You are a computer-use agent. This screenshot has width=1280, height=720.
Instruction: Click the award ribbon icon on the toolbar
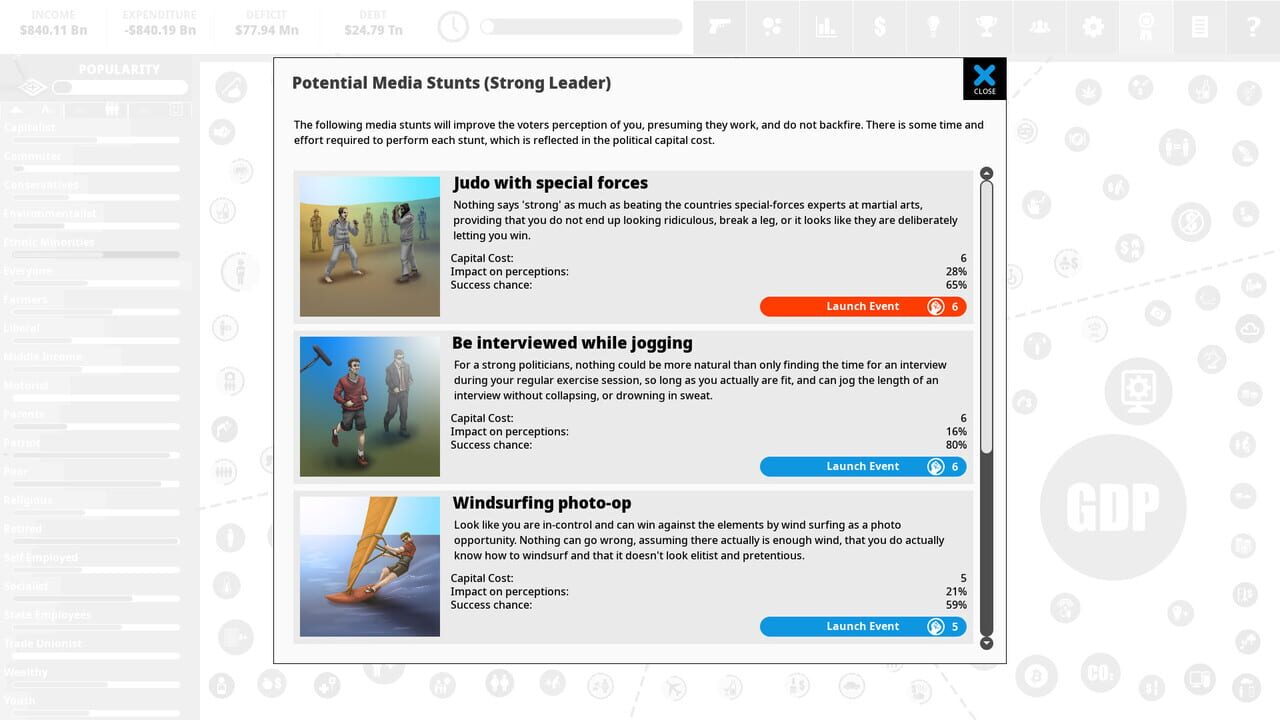pos(1147,27)
